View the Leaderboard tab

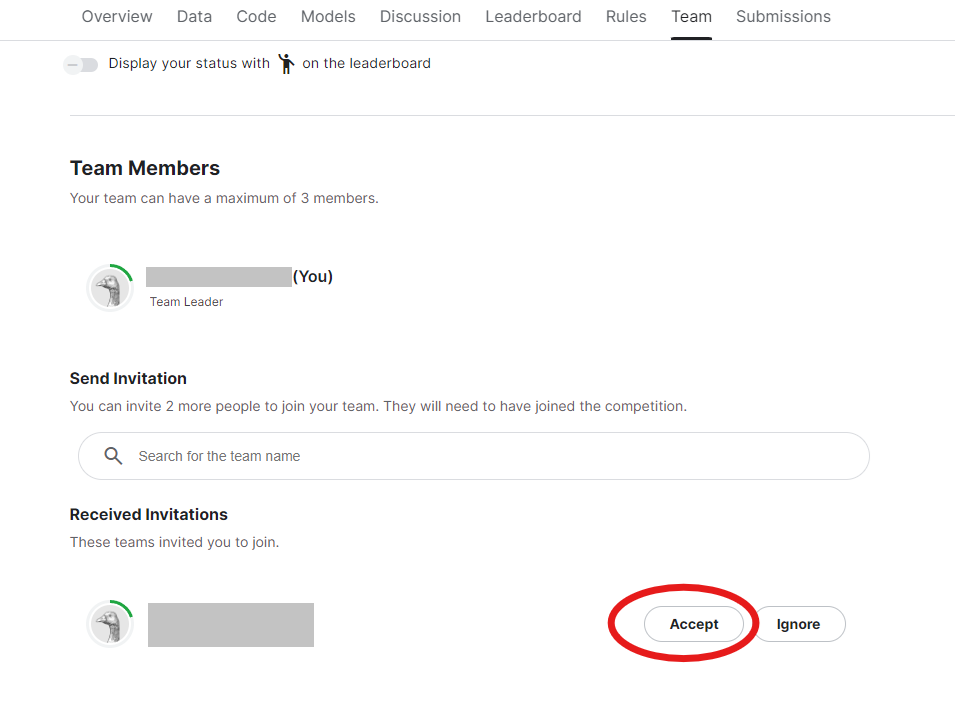pyautogui.click(x=533, y=16)
